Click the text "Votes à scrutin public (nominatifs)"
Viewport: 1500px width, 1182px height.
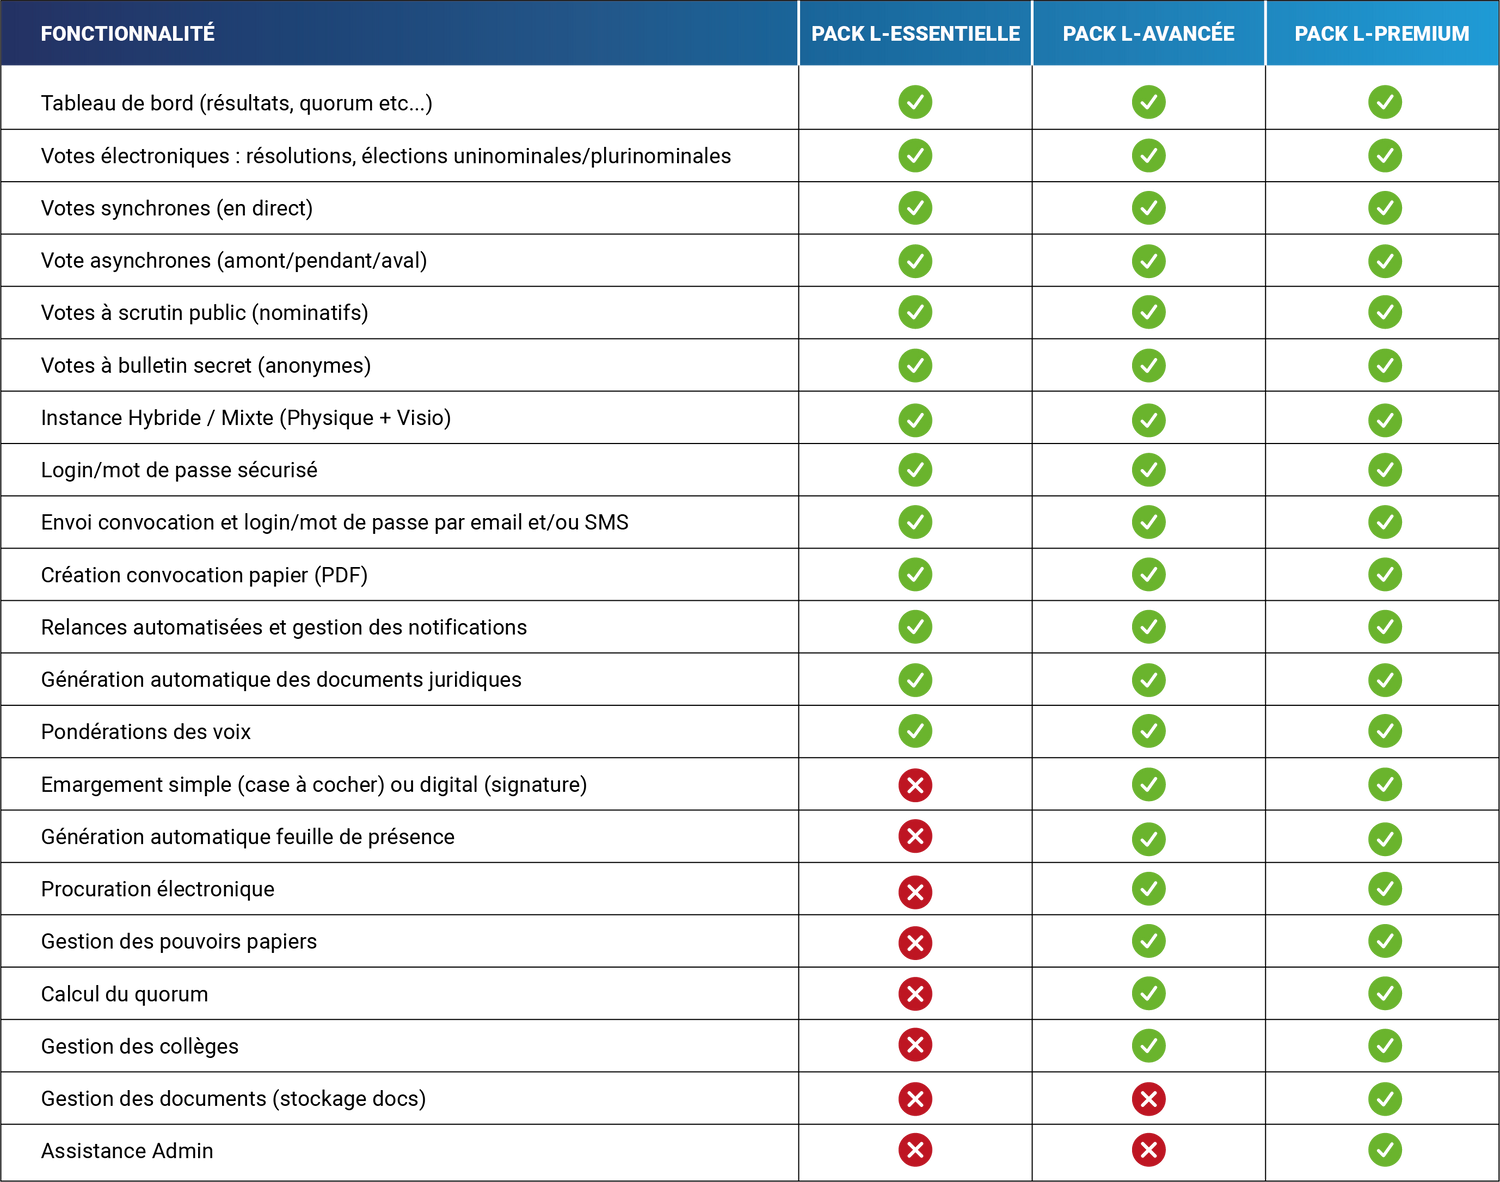pyautogui.click(x=205, y=313)
